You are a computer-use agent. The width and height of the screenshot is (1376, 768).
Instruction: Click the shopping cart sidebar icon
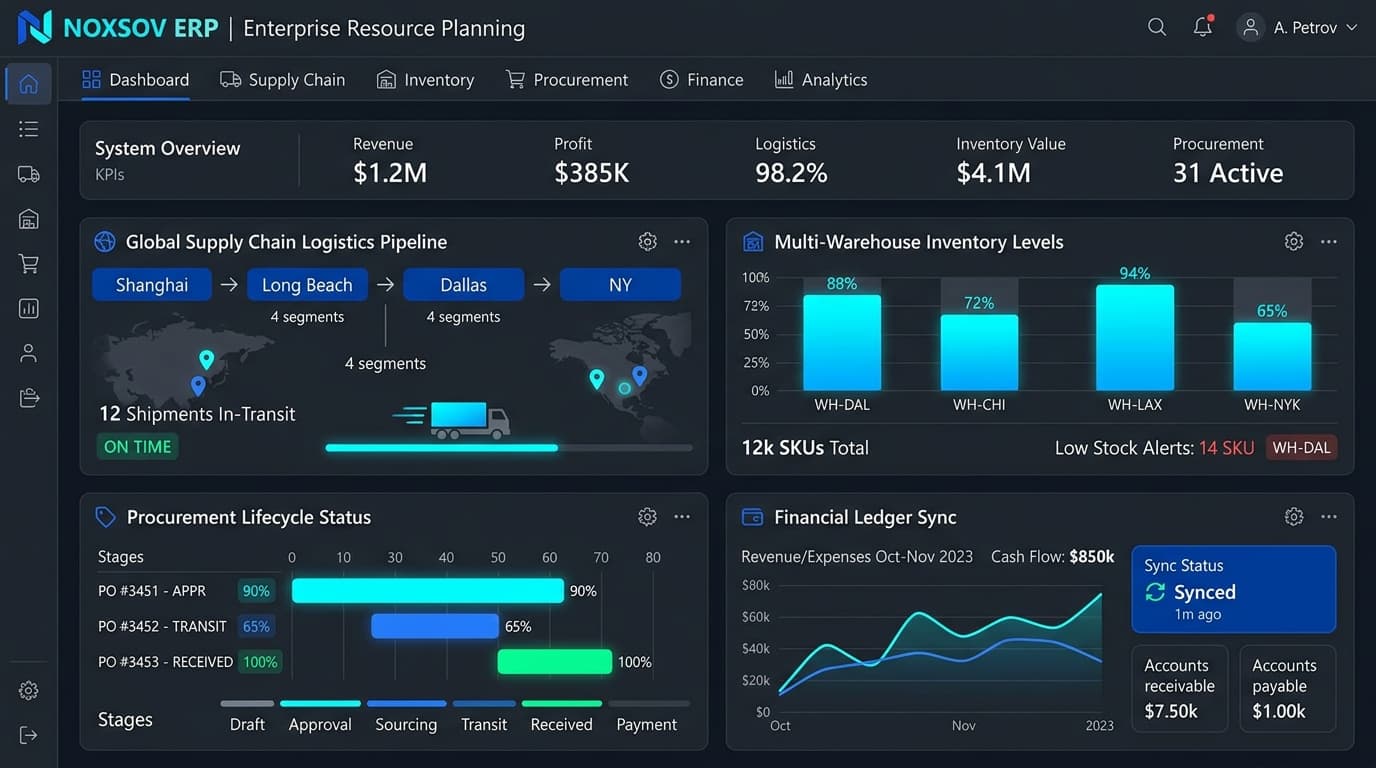tap(28, 264)
